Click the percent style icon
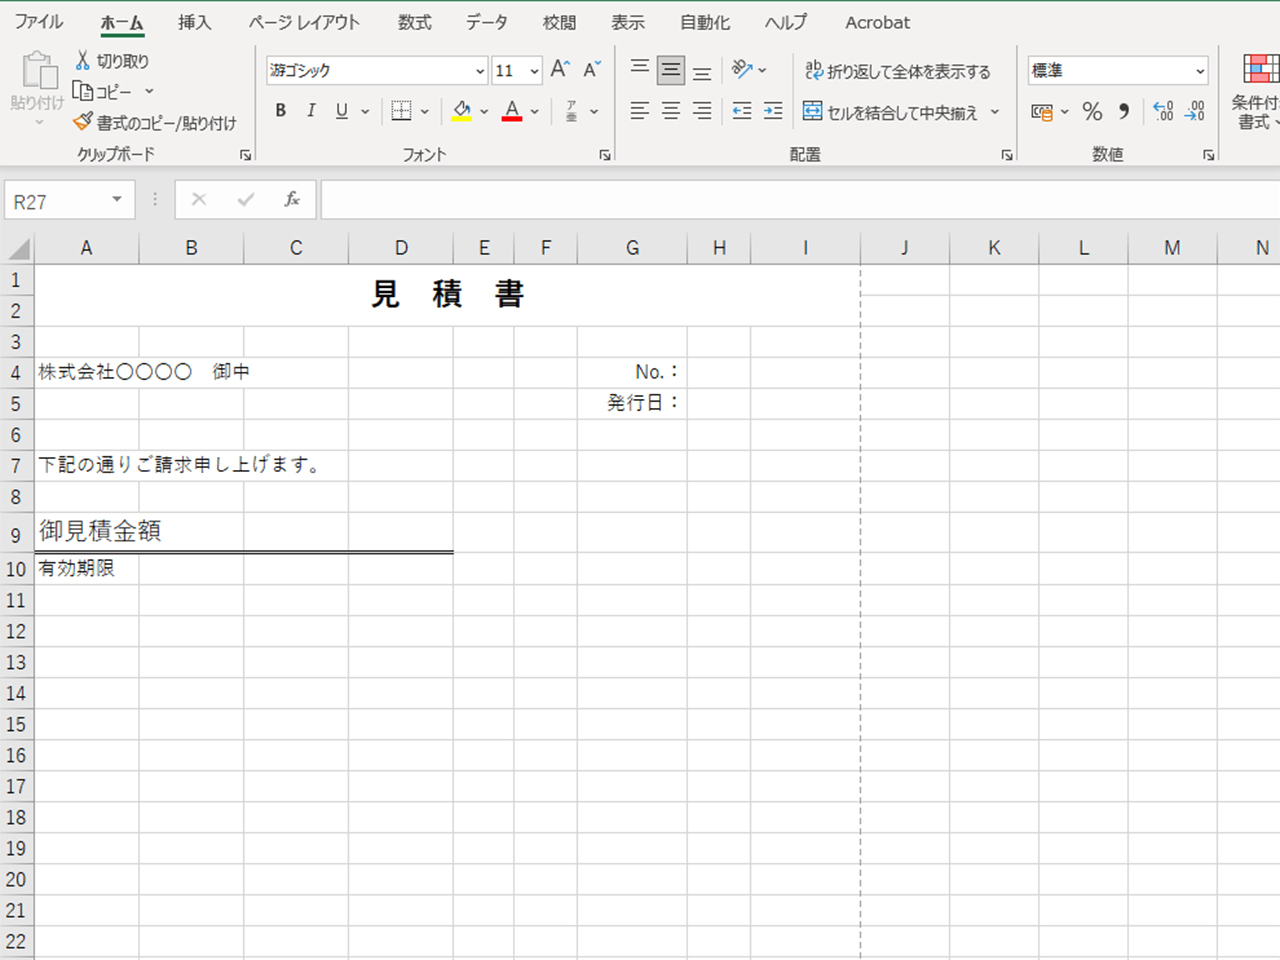 [x=1092, y=111]
